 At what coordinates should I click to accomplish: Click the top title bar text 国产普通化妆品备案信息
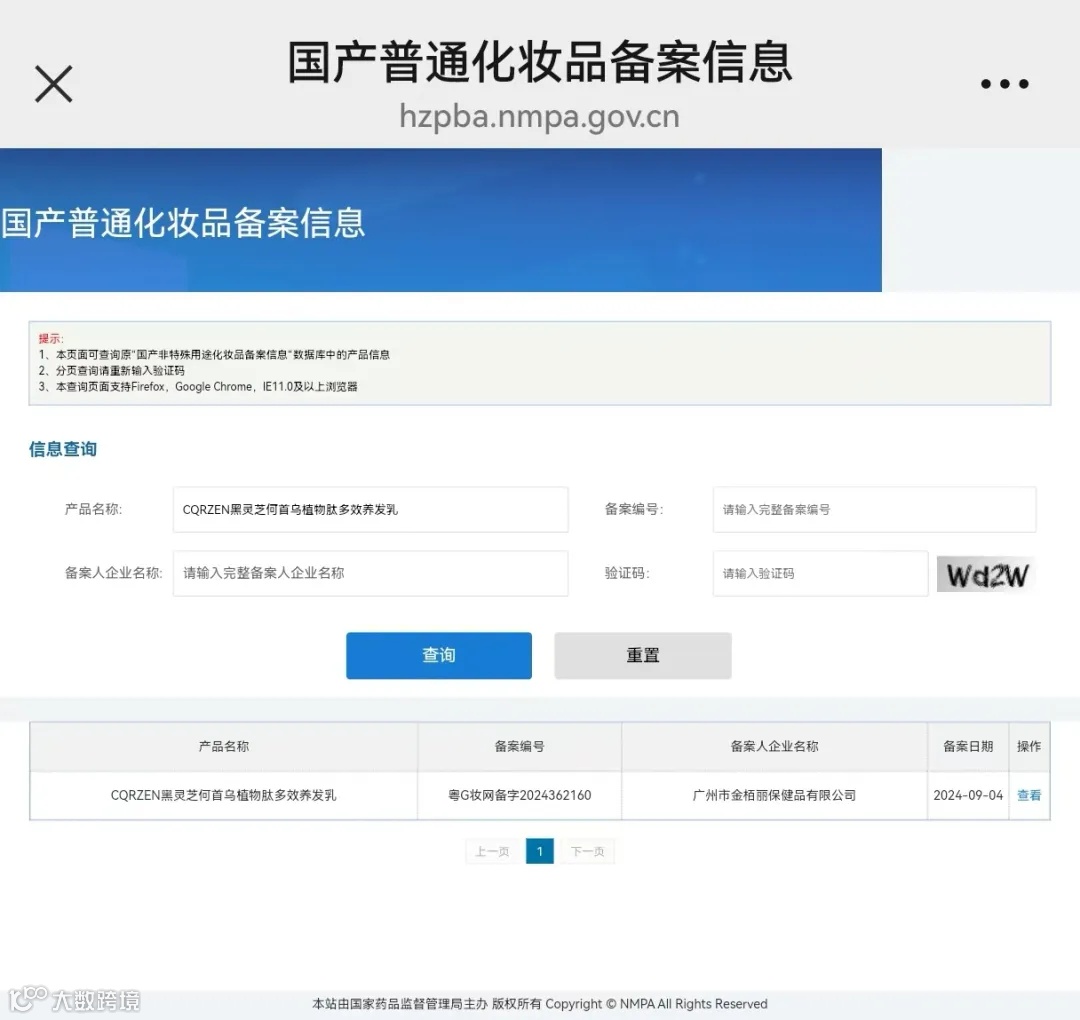(539, 62)
